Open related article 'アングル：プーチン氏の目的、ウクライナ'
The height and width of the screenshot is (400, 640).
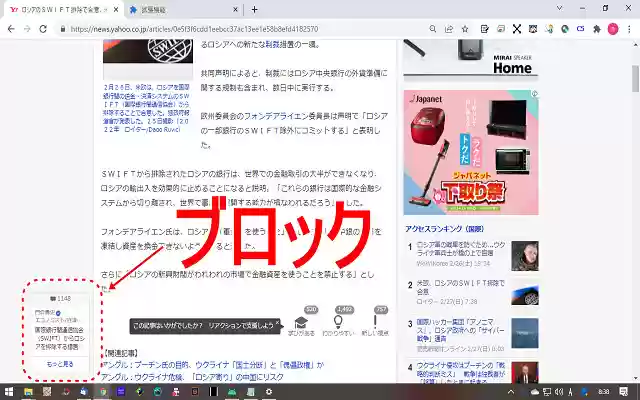(212, 365)
